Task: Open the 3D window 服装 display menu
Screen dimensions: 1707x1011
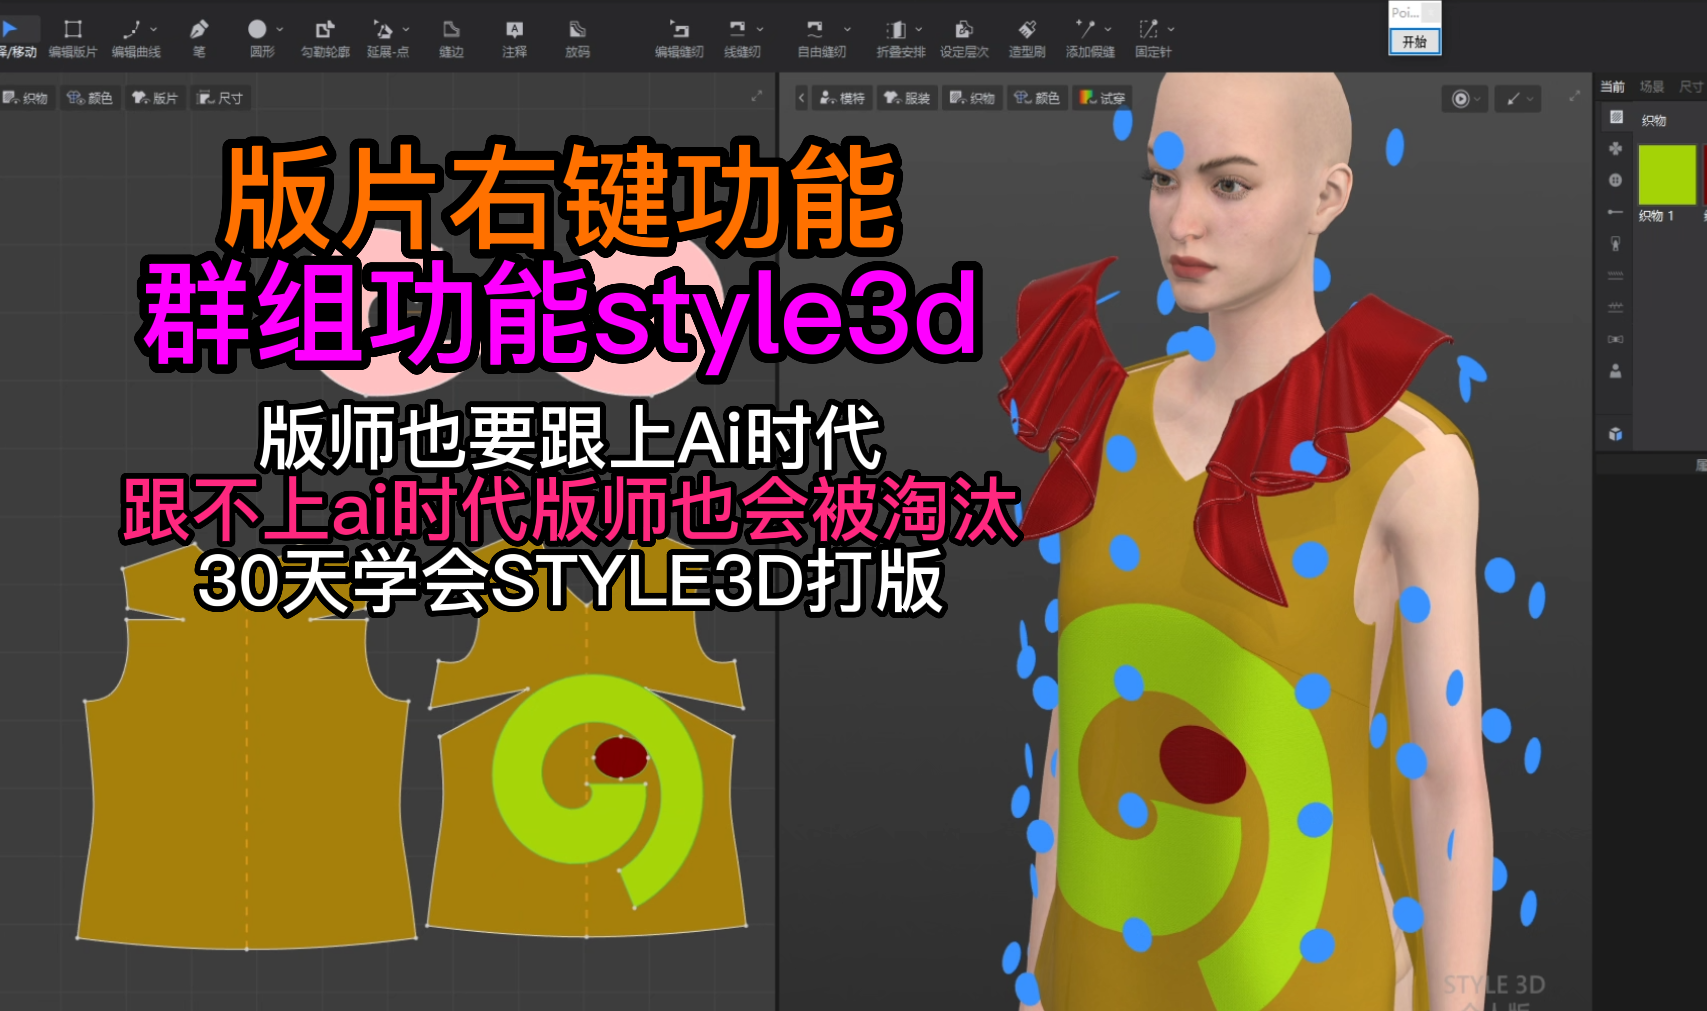Action: [907, 98]
